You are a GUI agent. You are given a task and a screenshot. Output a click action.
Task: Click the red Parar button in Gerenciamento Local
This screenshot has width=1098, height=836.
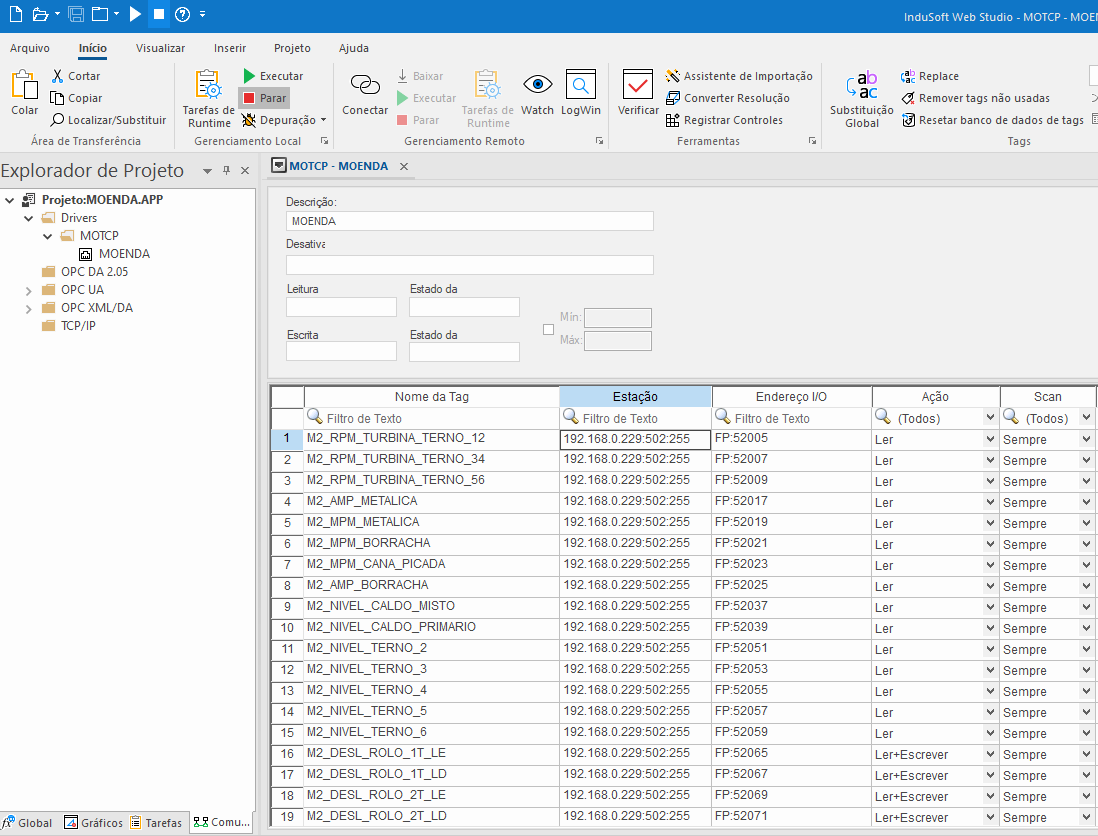point(265,98)
